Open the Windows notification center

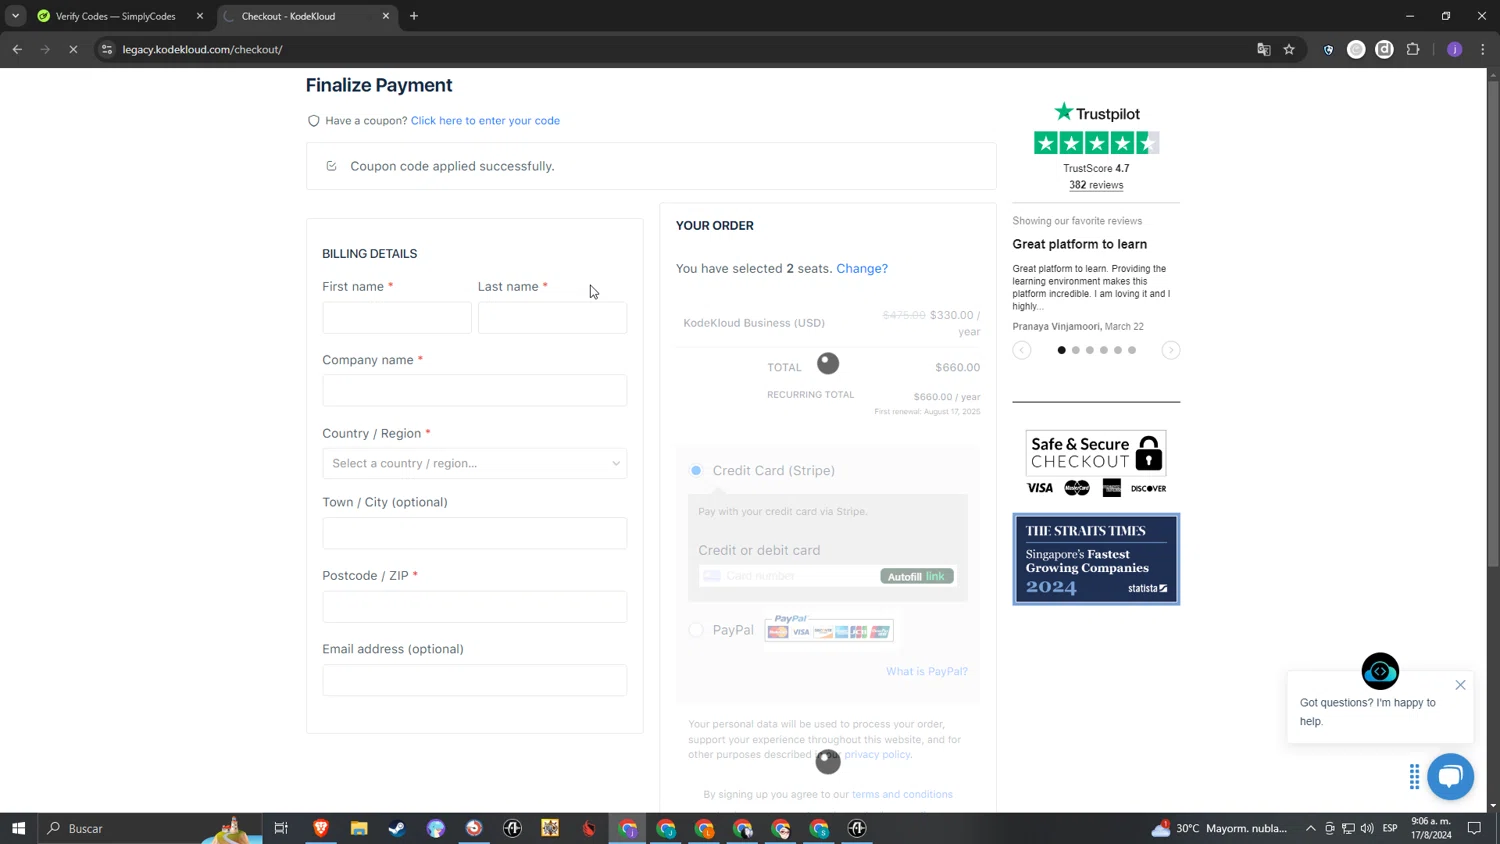click(1474, 828)
